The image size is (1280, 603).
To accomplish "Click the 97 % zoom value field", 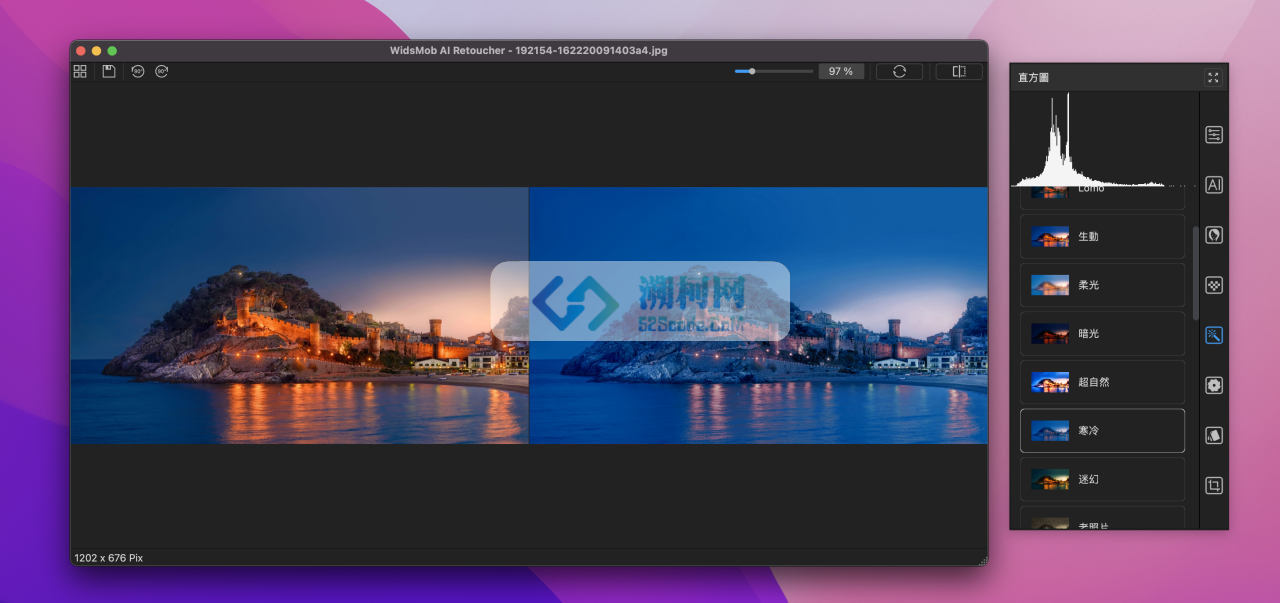I will (841, 71).
